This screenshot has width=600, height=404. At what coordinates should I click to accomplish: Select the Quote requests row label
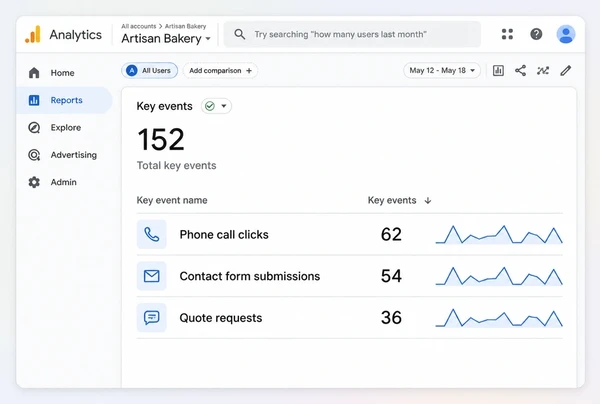[221, 318]
